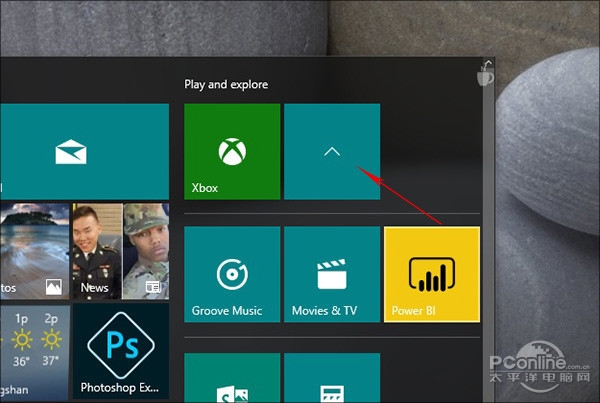Open Movies & TV app
Screen dimensions: 600x403
[332, 274]
